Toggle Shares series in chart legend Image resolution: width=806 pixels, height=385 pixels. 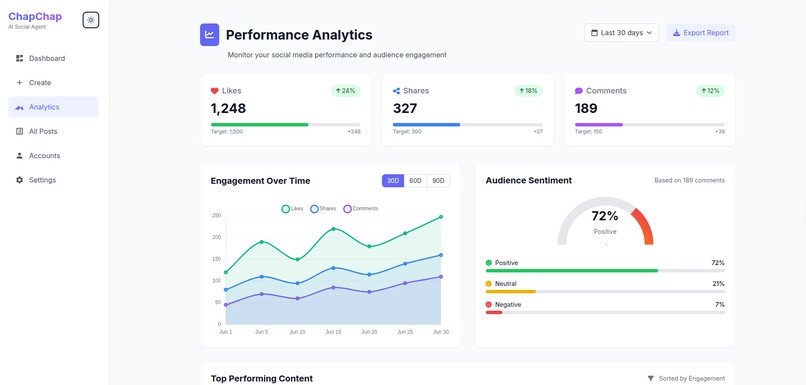[x=323, y=209]
